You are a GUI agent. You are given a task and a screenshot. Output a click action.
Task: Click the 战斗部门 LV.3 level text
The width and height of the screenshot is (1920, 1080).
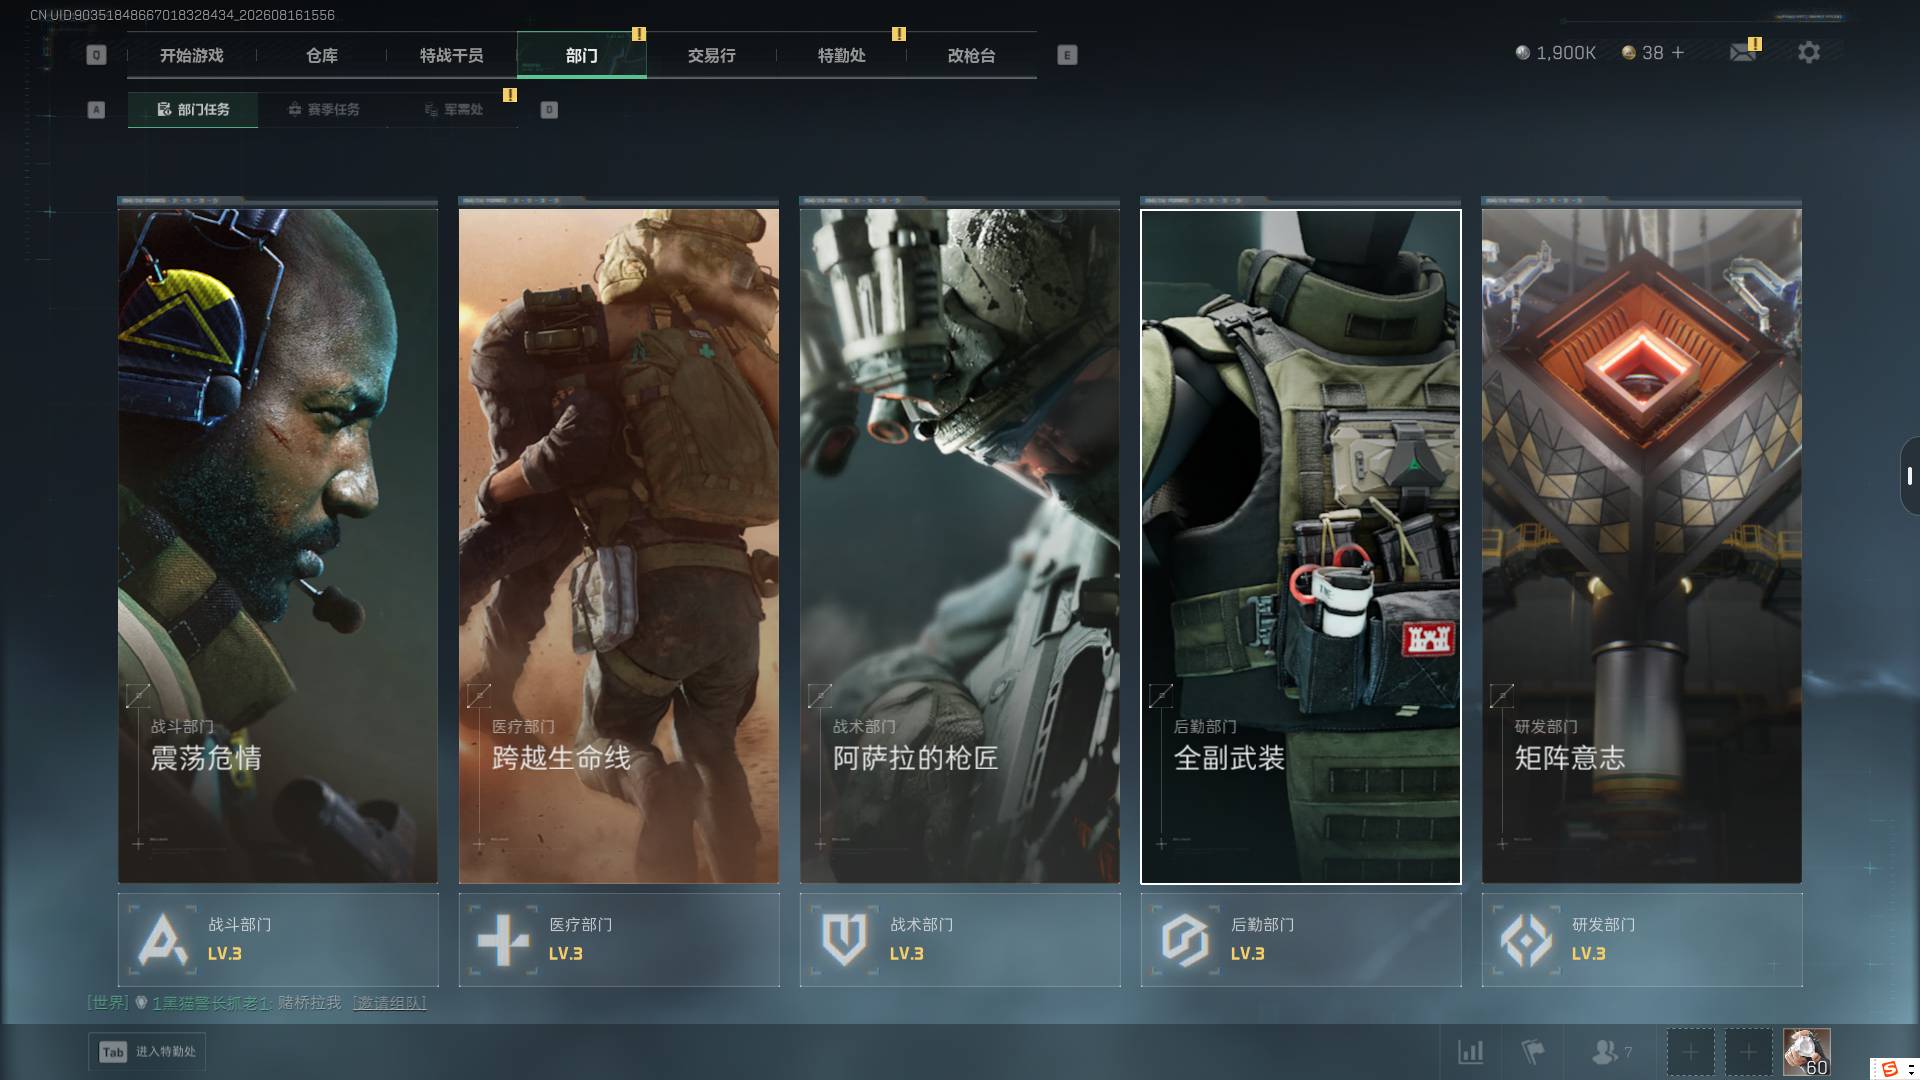tap(225, 954)
